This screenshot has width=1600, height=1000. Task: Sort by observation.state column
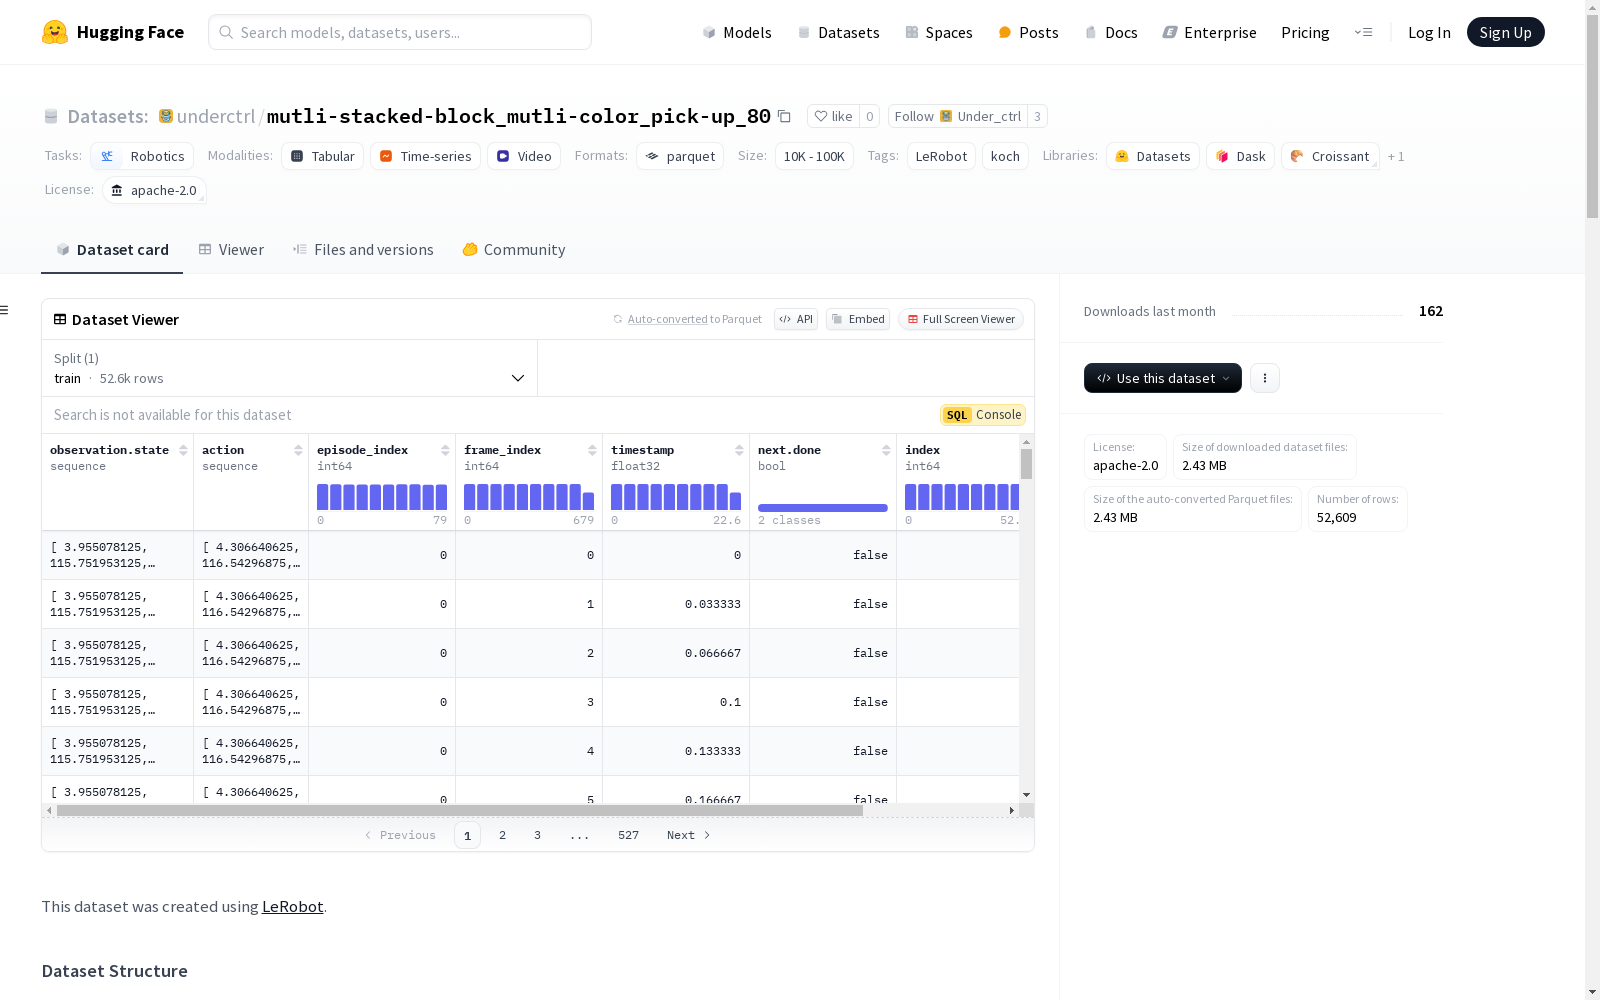tap(183, 450)
